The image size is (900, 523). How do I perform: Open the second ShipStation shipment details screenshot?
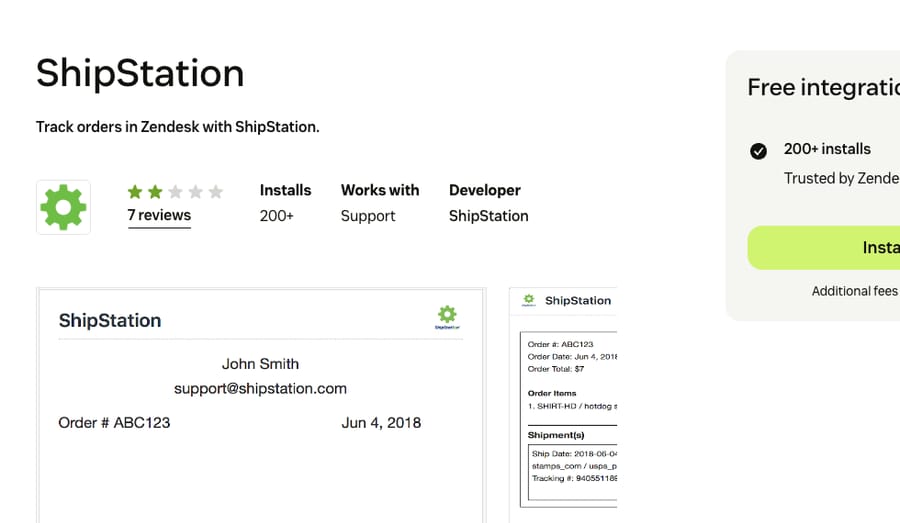563,405
